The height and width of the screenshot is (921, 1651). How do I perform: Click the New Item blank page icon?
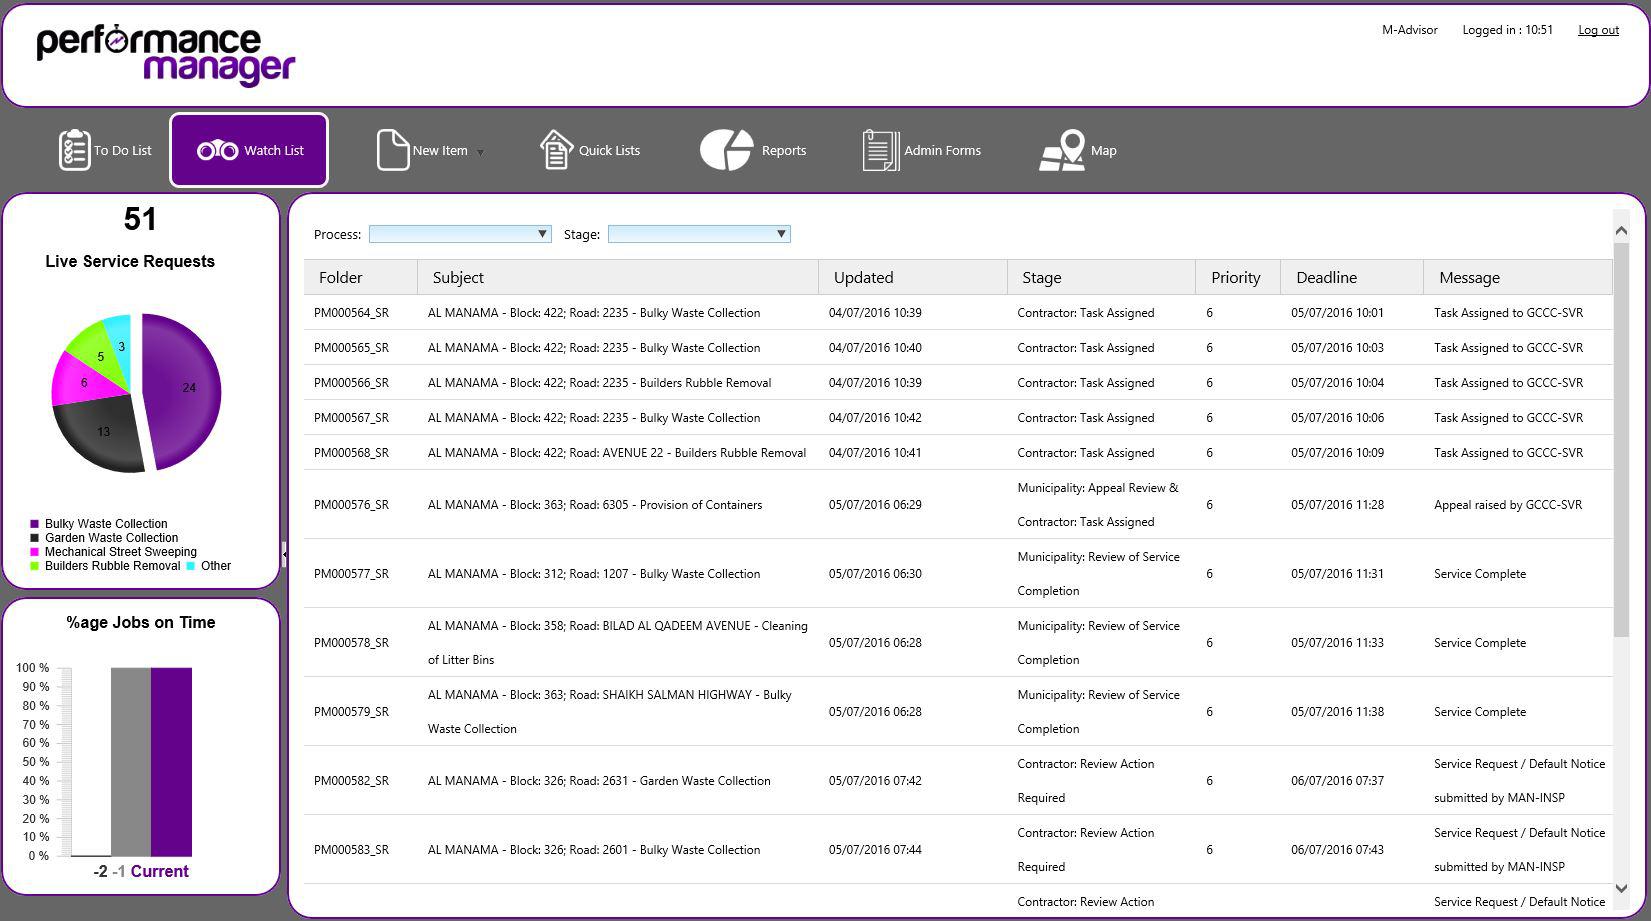[x=393, y=150]
